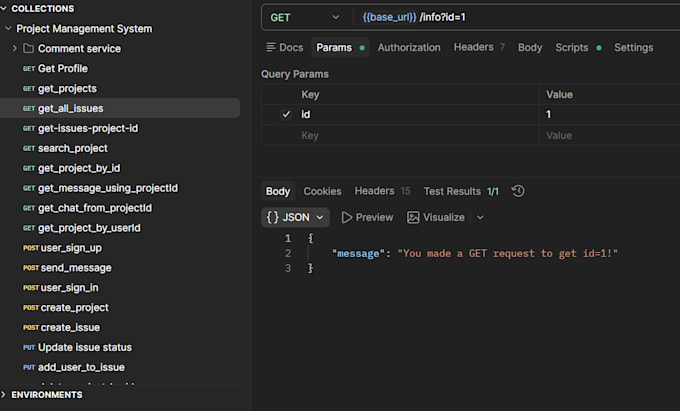
Task: Click the Preview button
Action: point(367,217)
